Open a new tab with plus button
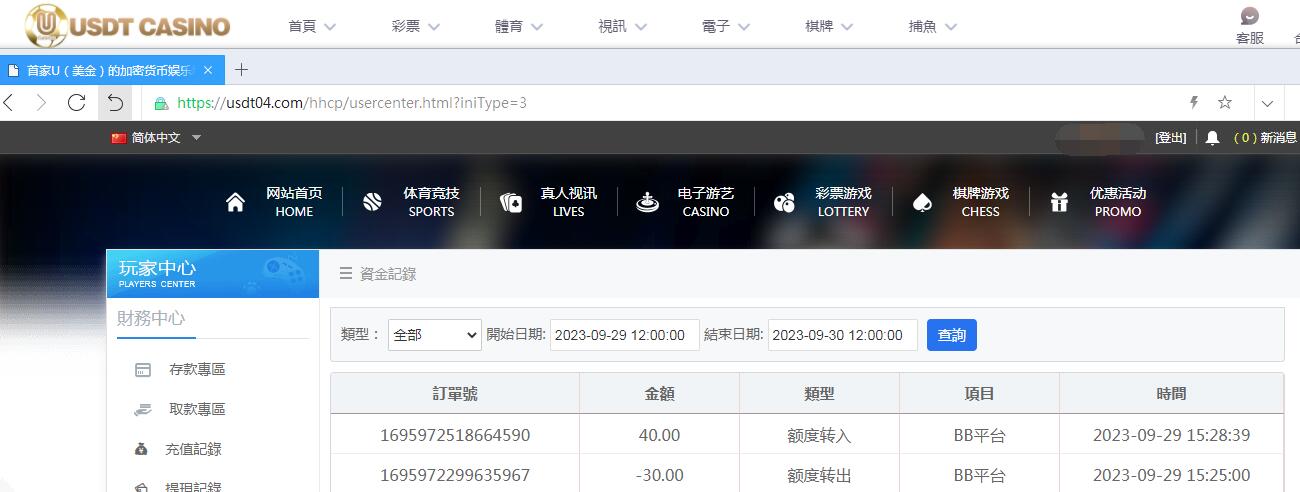This screenshot has height=492, width=1300. (241, 69)
